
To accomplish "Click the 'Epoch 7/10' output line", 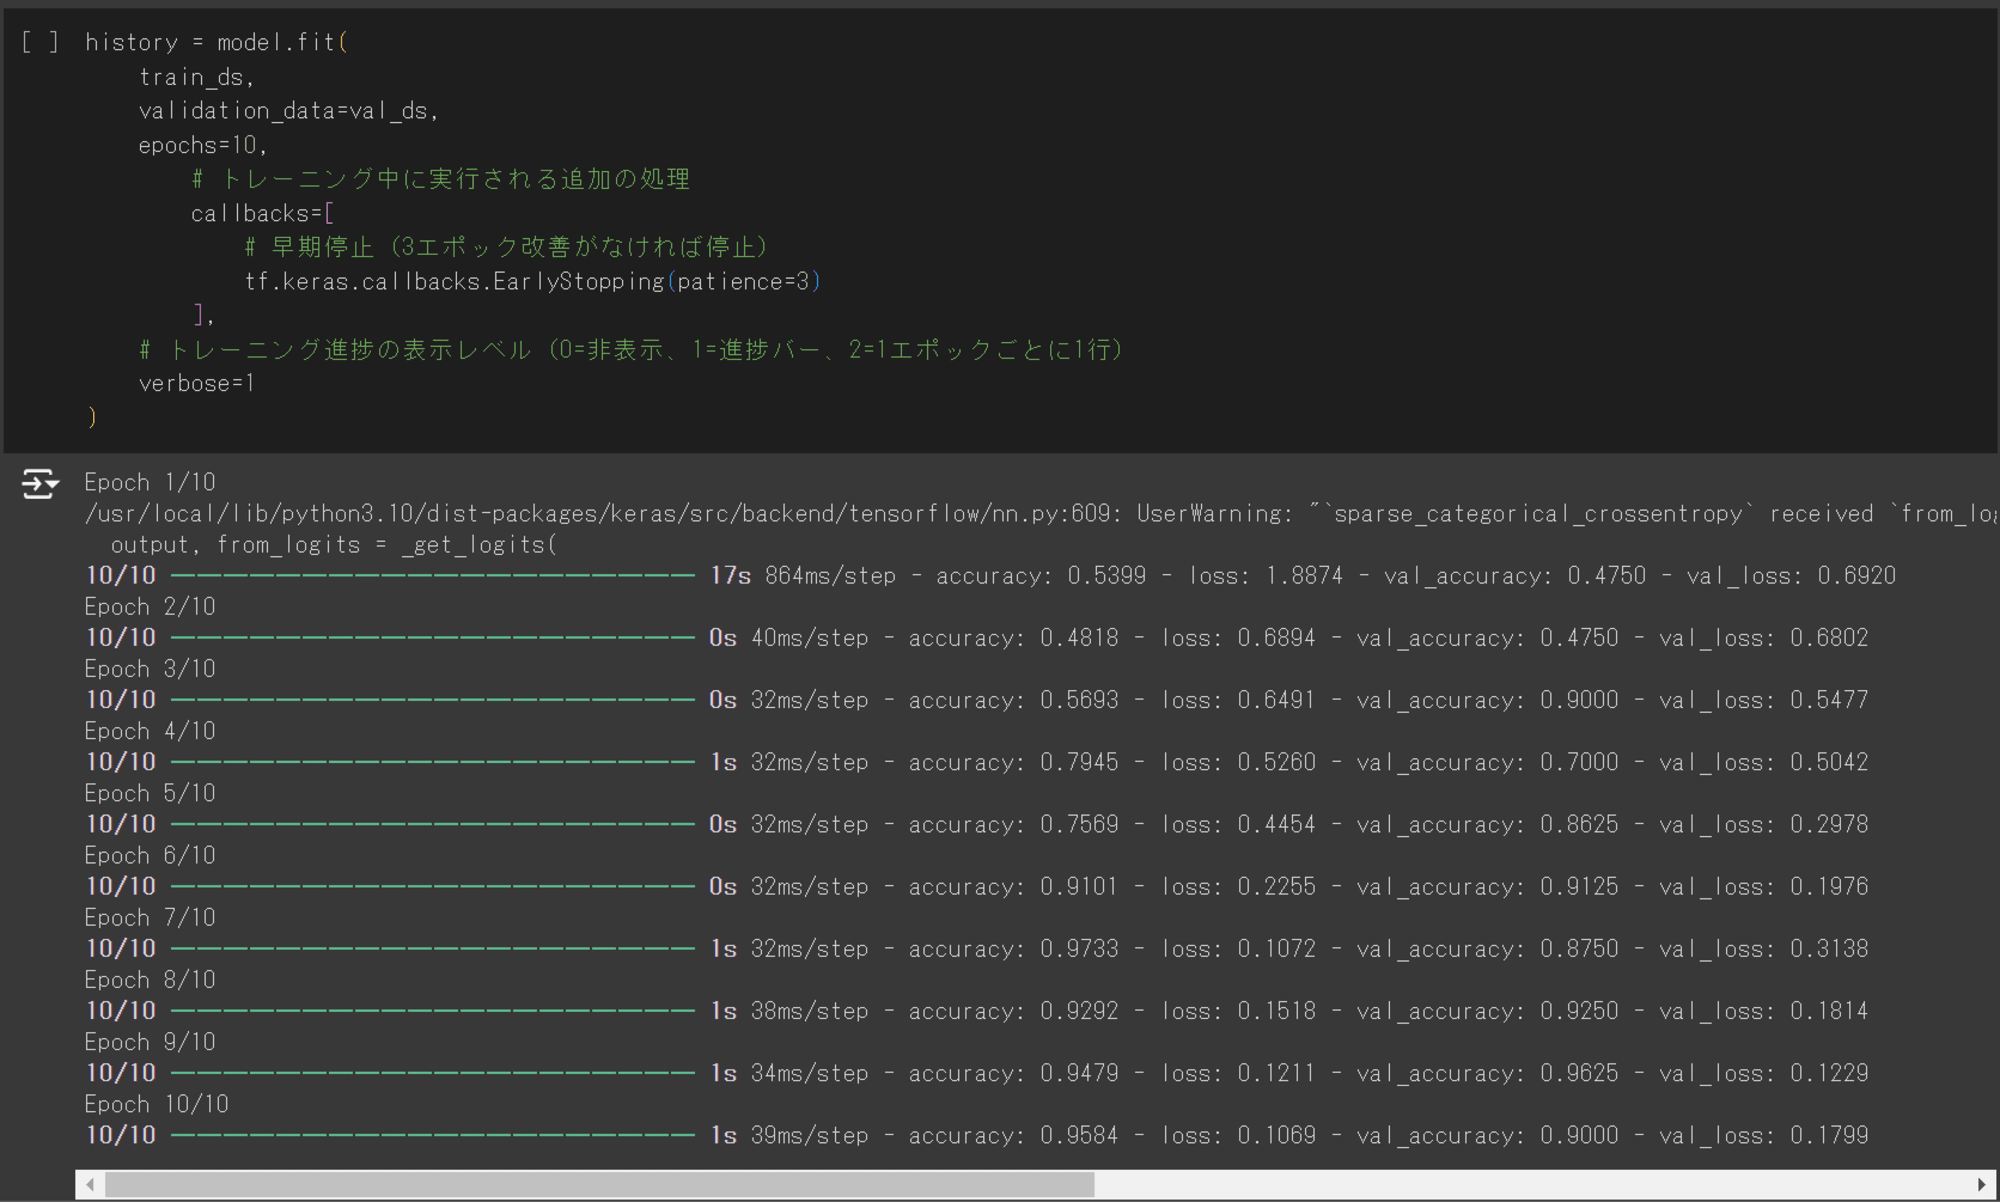I will pyautogui.click(x=150, y=917).
